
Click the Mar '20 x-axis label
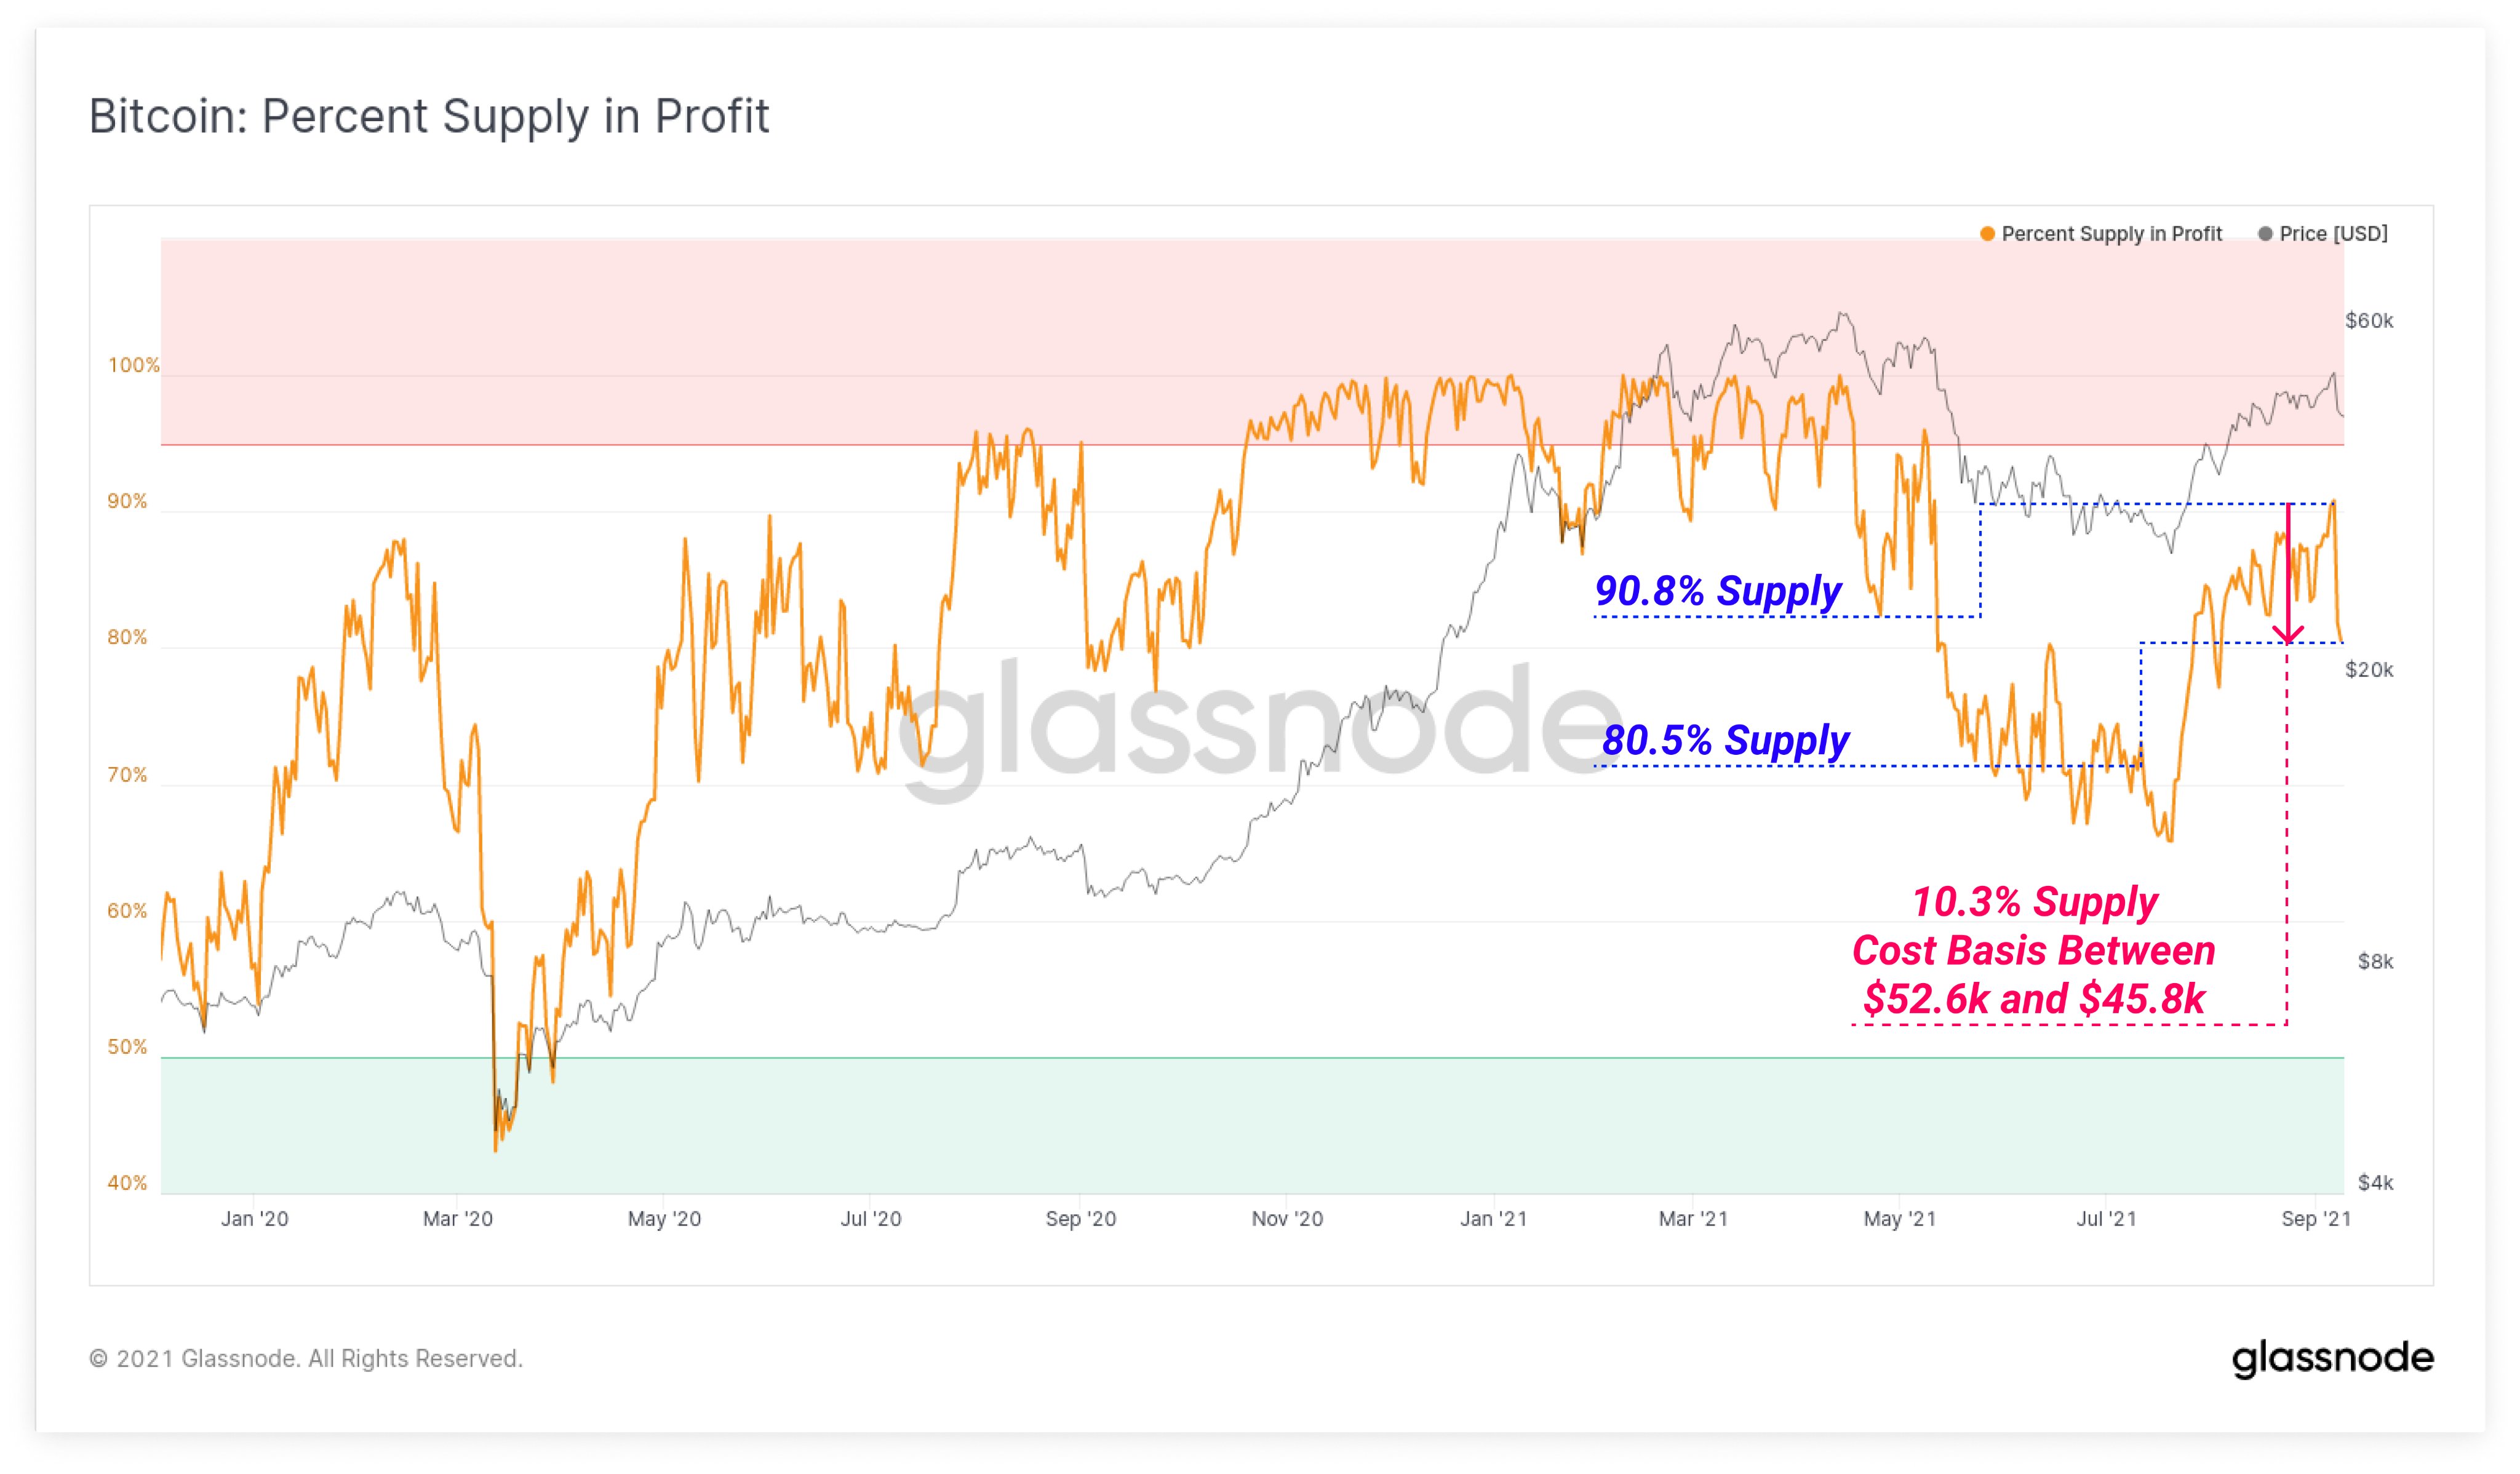tap(458, 1219)
